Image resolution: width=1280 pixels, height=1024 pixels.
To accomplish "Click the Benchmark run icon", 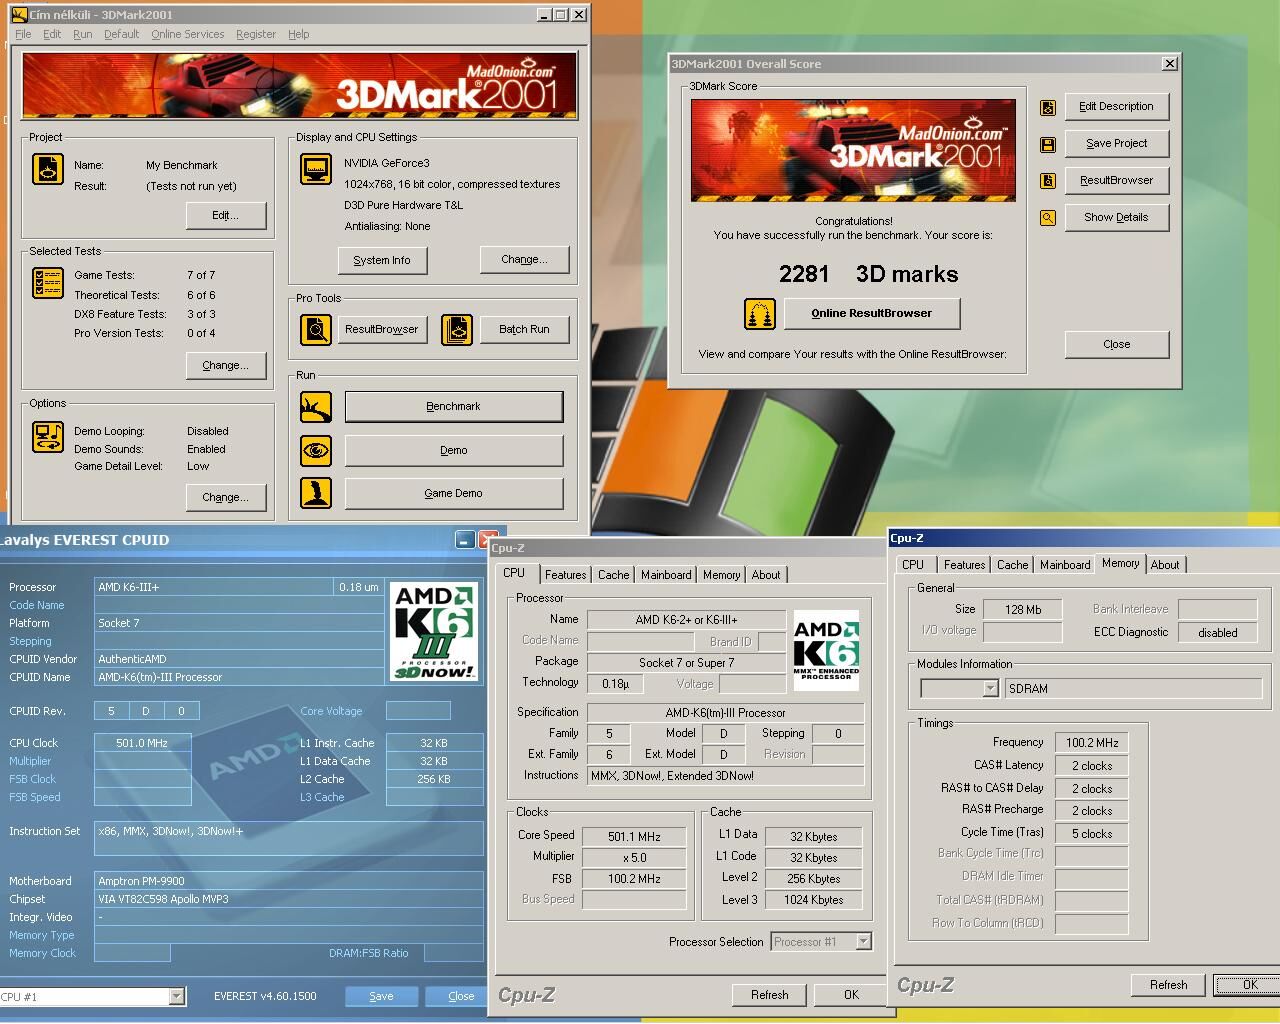I will click(x=316, y=407).
